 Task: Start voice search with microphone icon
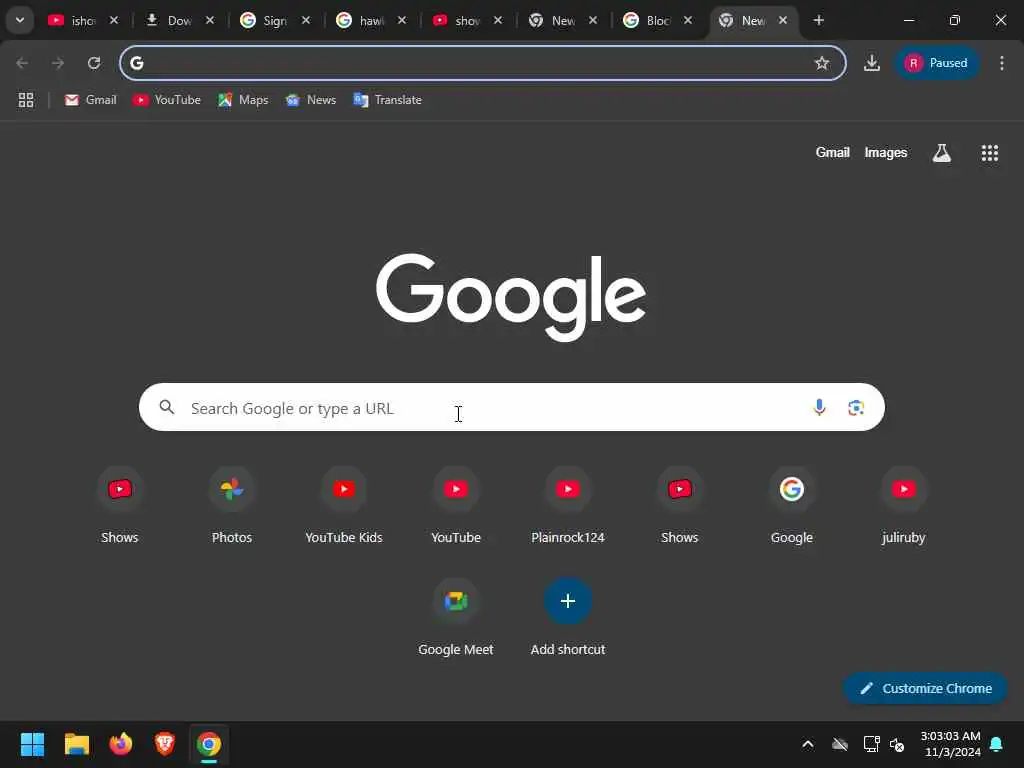(x=819, y=408)
